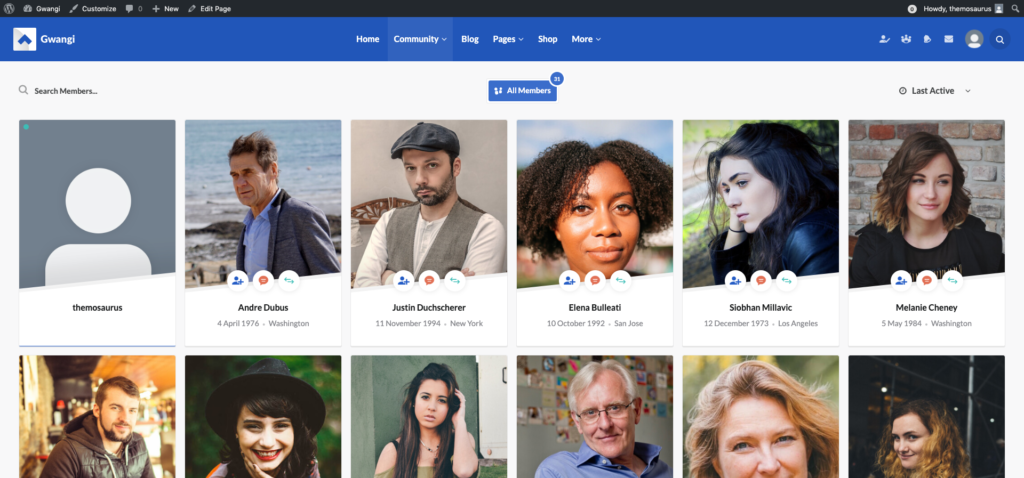Open Justin Duchscherer profile name link
The height and width of the screenshot is (478, 1024).
tap(429, 308)
